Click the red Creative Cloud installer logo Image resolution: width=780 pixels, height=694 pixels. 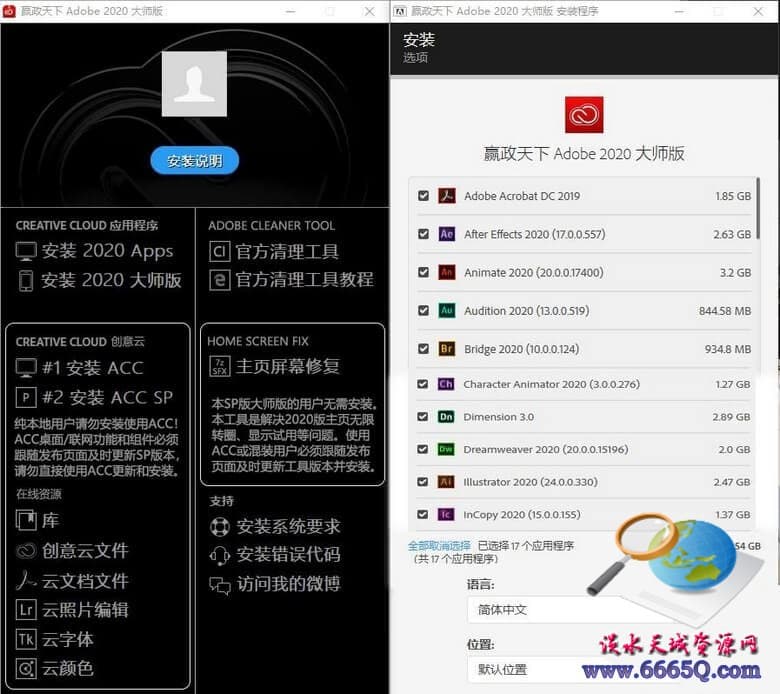[x=584, y=115]
